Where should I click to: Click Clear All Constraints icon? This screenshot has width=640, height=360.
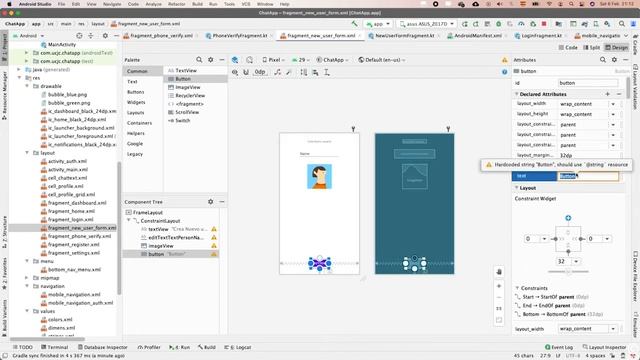tap(278, 72)
